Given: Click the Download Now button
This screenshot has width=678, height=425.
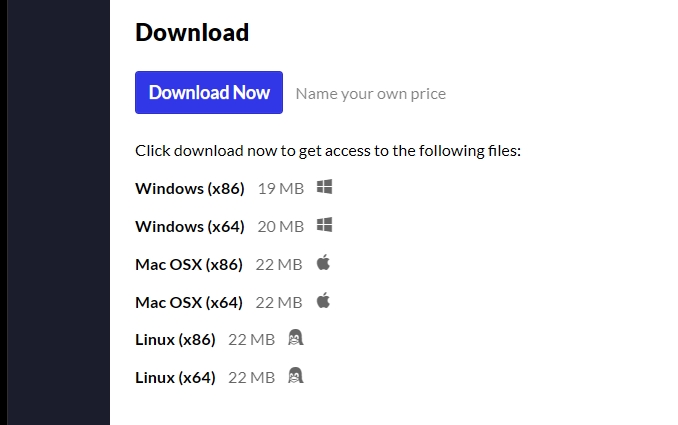Looking at the screenshot, I should pyautogui.click(x=209, y=93).
